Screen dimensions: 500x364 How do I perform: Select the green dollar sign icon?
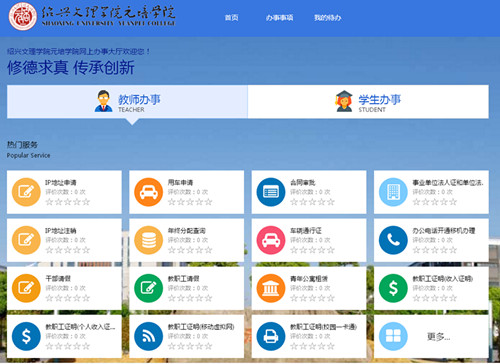(393, 288)
